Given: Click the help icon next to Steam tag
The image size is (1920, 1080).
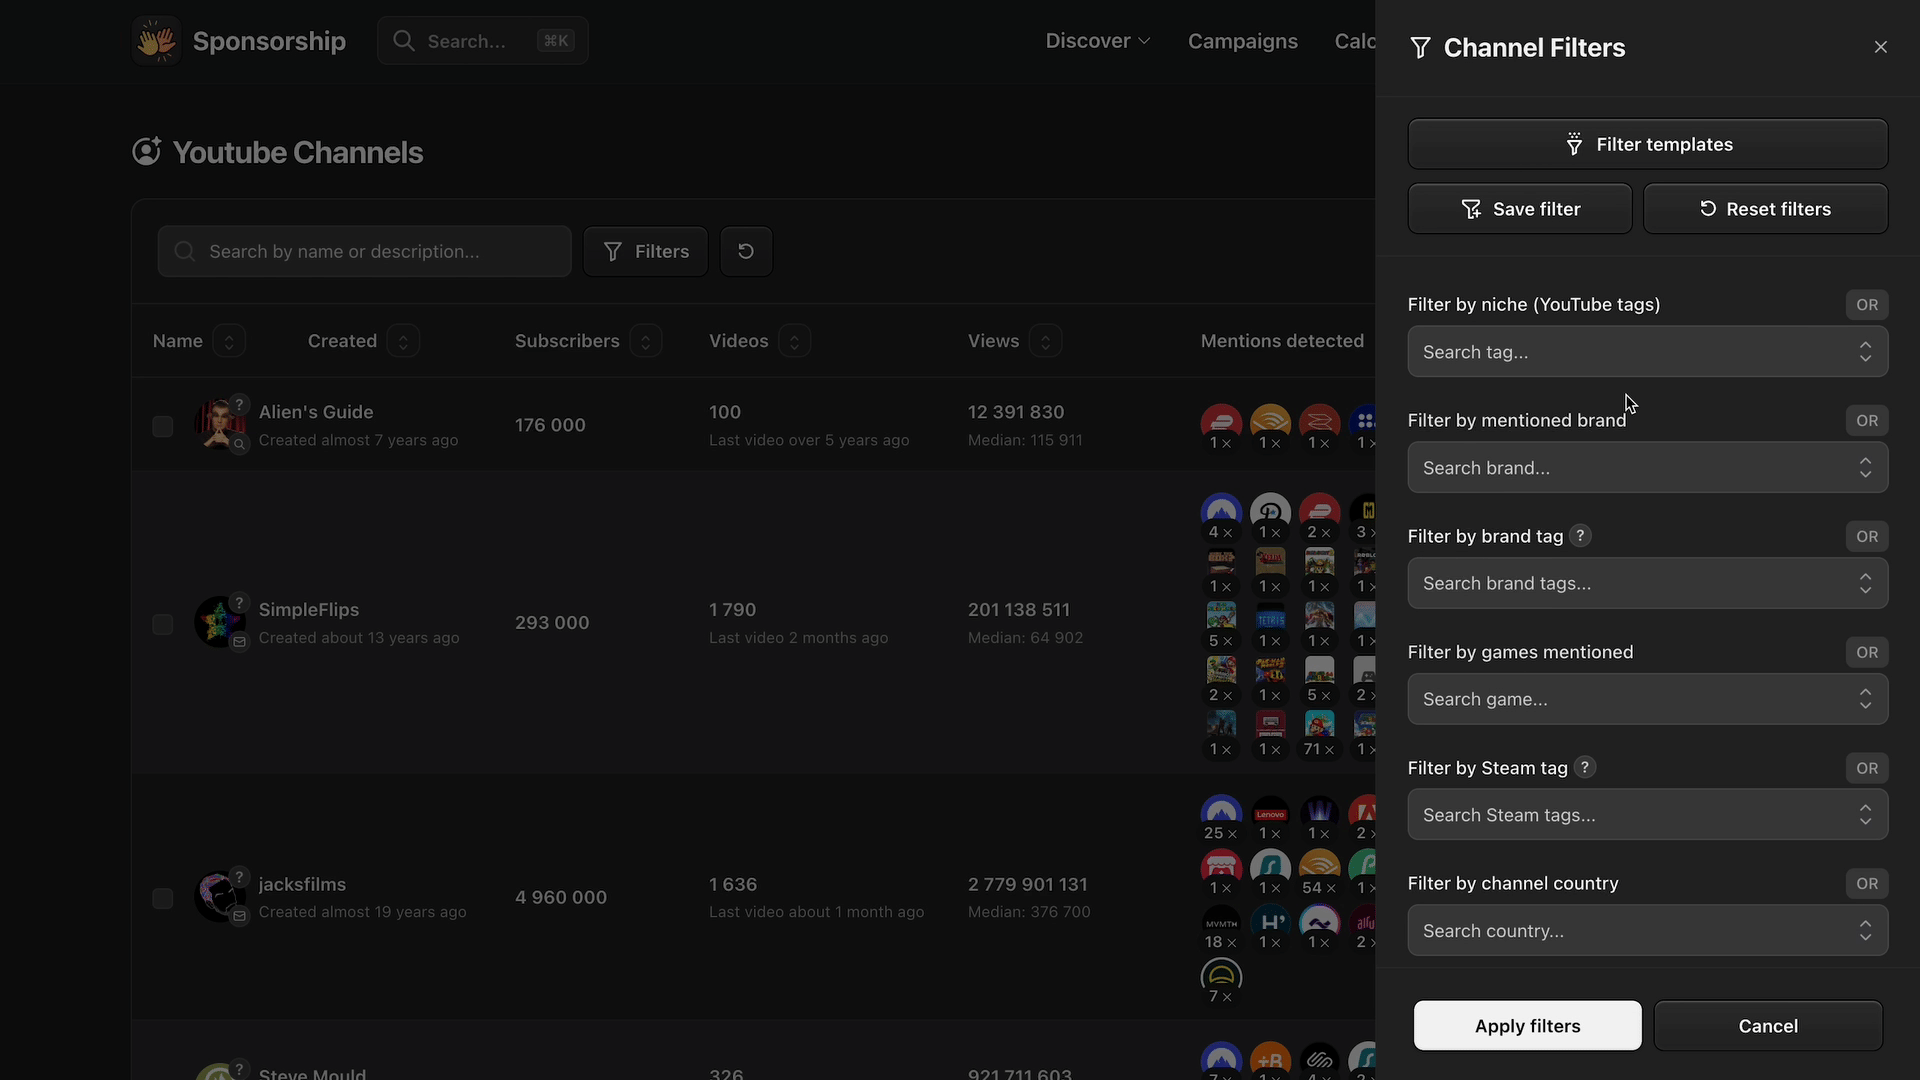Looking at the screenshot, I should click(1584, 768).
